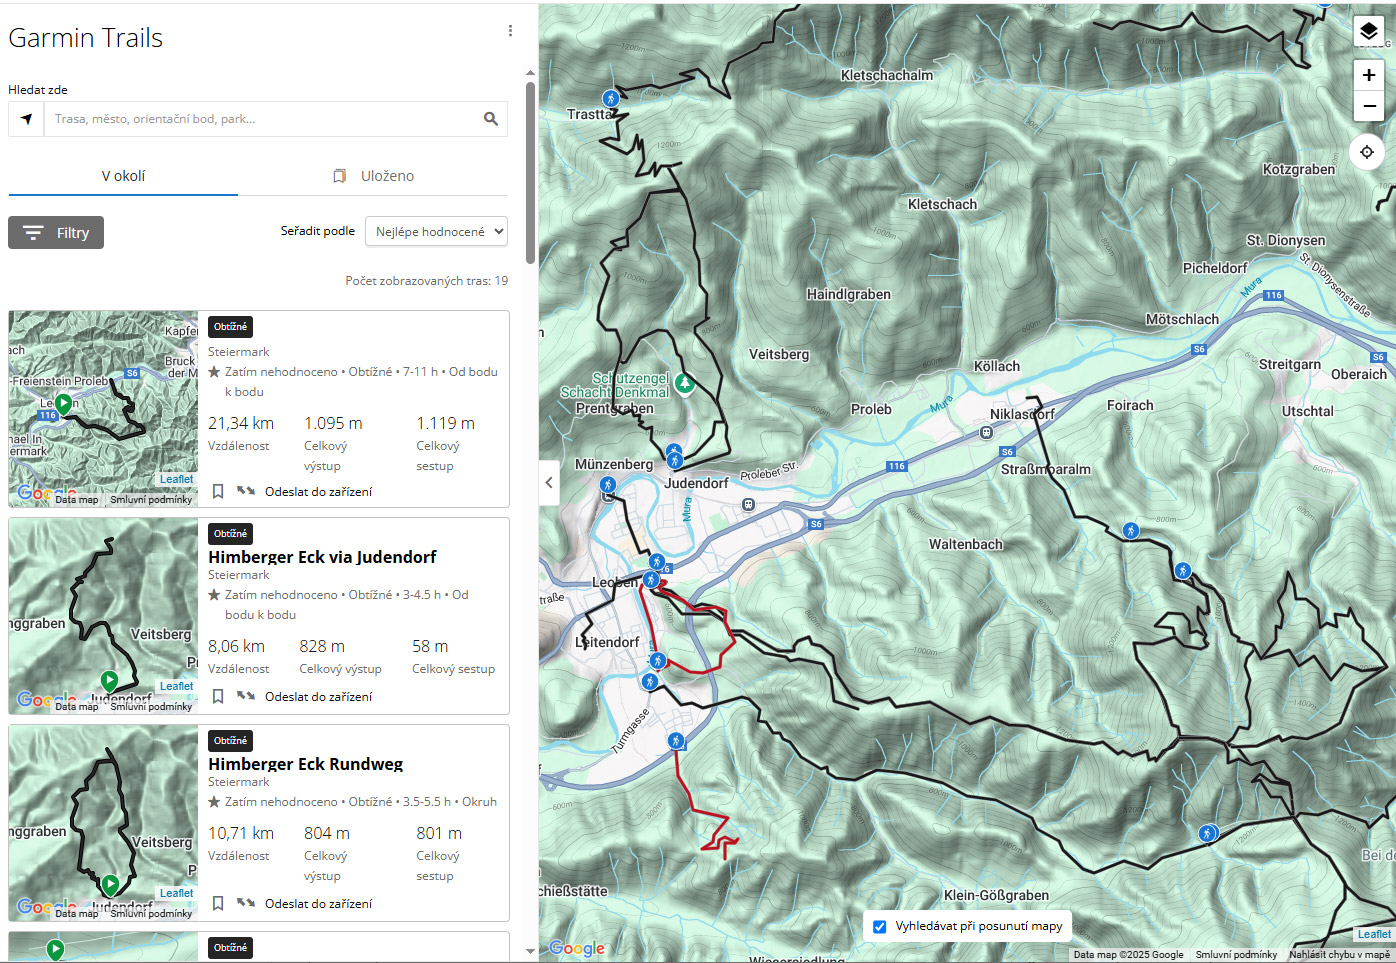
Task: Zoom out on the map
Action: (x=1368, y=106)
